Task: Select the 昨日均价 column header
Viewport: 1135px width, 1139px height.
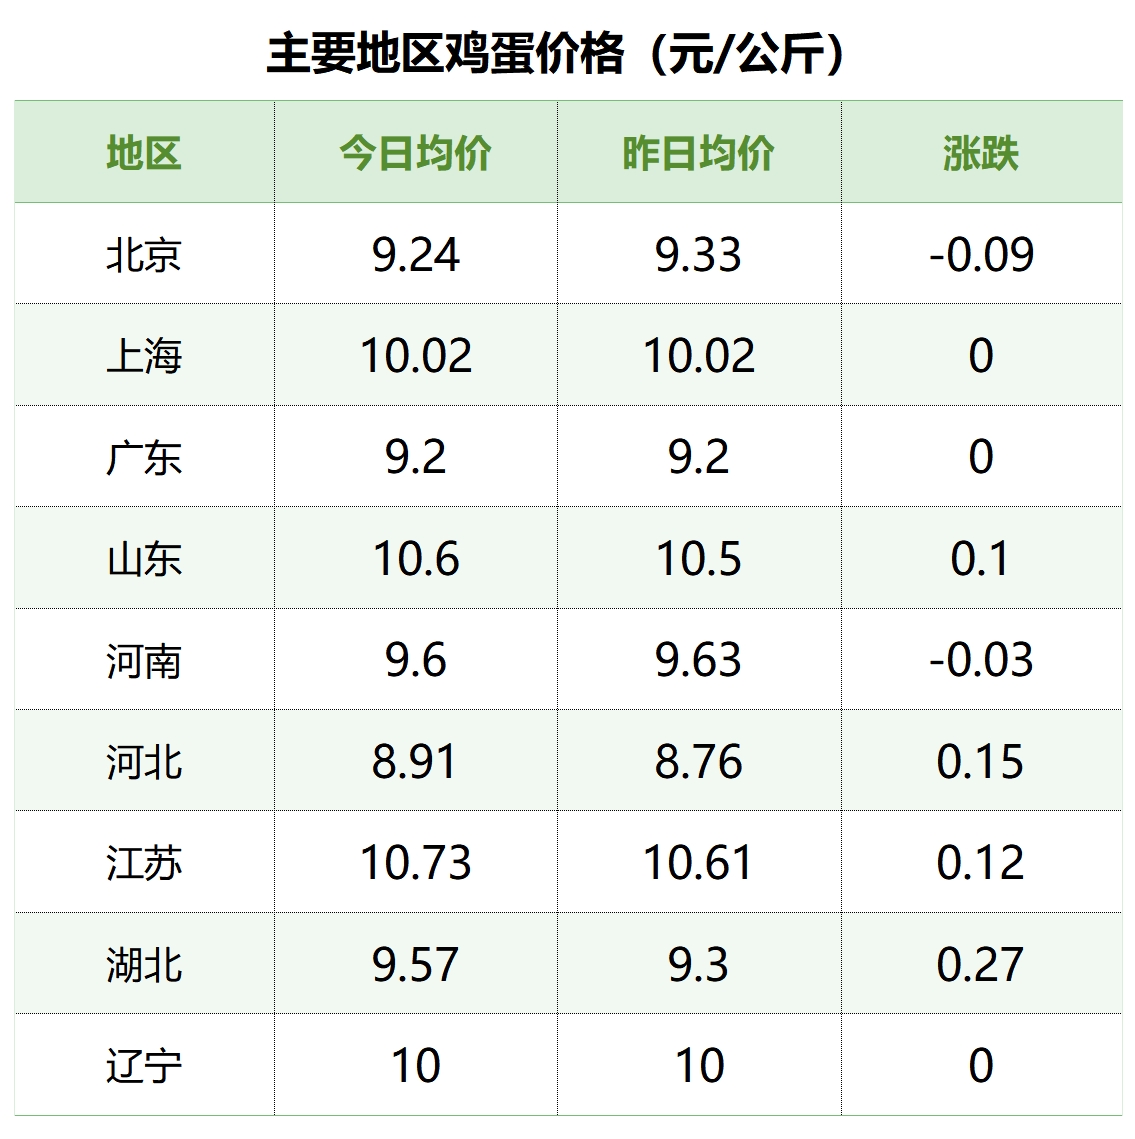Action: (698, 153)
